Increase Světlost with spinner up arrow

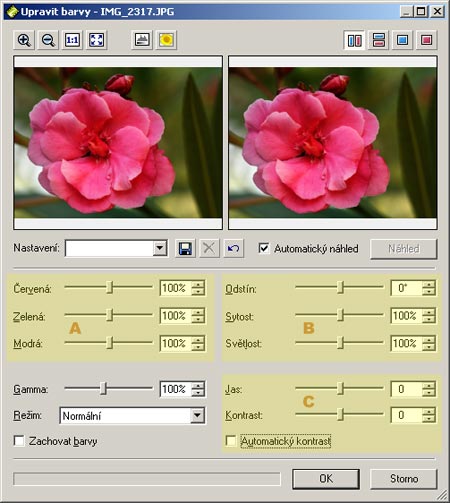tap(429, 340)
